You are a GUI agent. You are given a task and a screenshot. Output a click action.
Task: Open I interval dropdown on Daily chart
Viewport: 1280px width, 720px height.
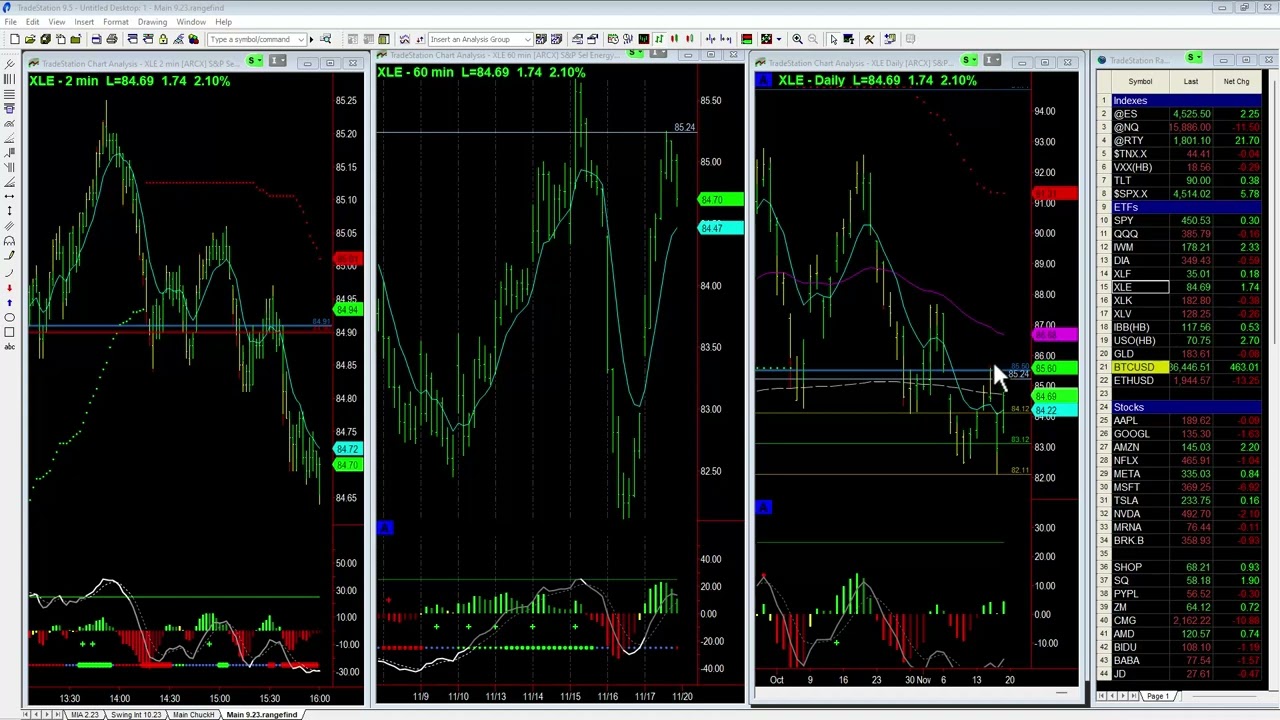tap(991, 61)
